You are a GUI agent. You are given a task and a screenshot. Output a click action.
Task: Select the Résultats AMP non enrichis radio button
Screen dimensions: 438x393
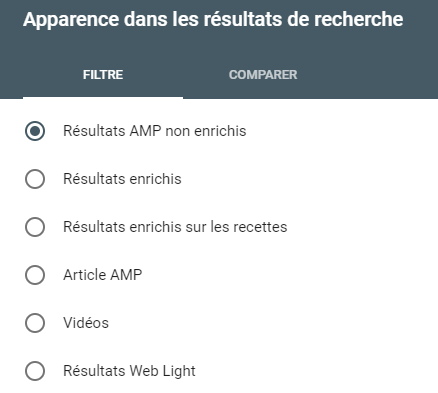click(35, 131)
